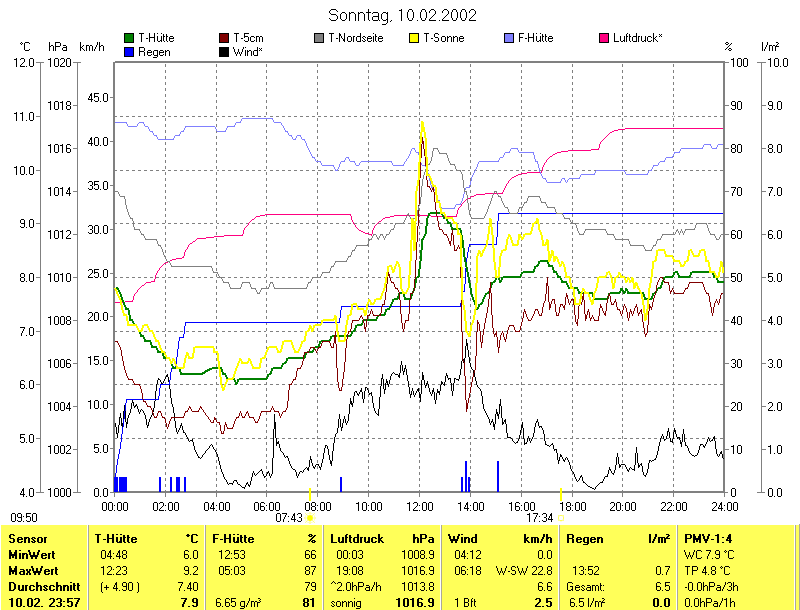Click the Wind header in the data table
Viewport: 800px width, 610px height.
[x=463, y=539]
